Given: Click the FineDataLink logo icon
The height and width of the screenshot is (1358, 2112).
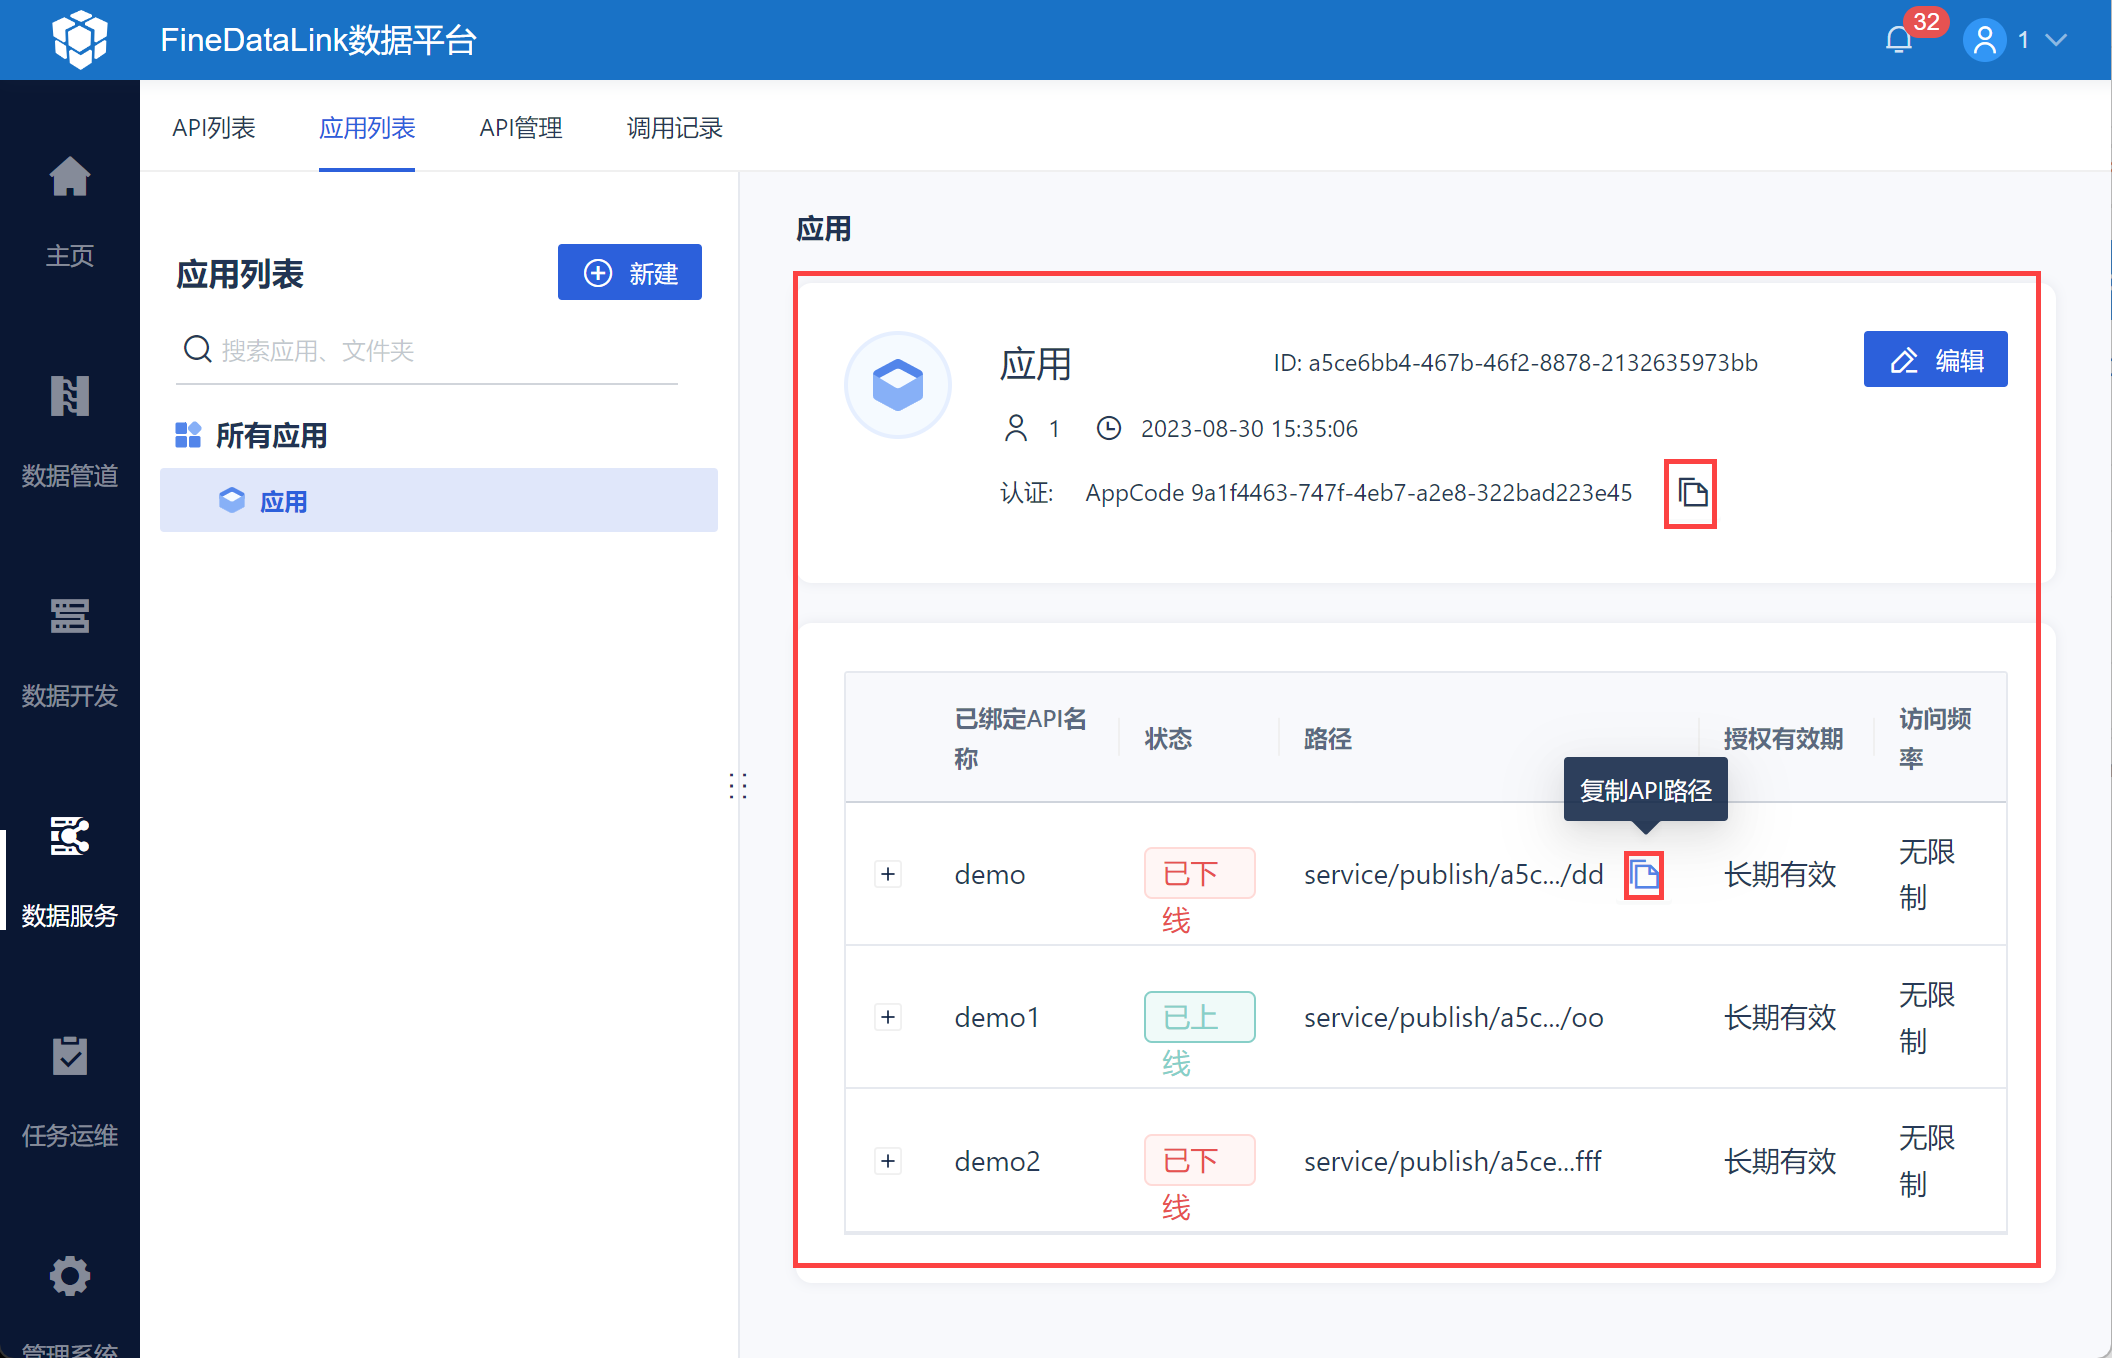Looking at the screenshot, I should [x=80, y=40].
